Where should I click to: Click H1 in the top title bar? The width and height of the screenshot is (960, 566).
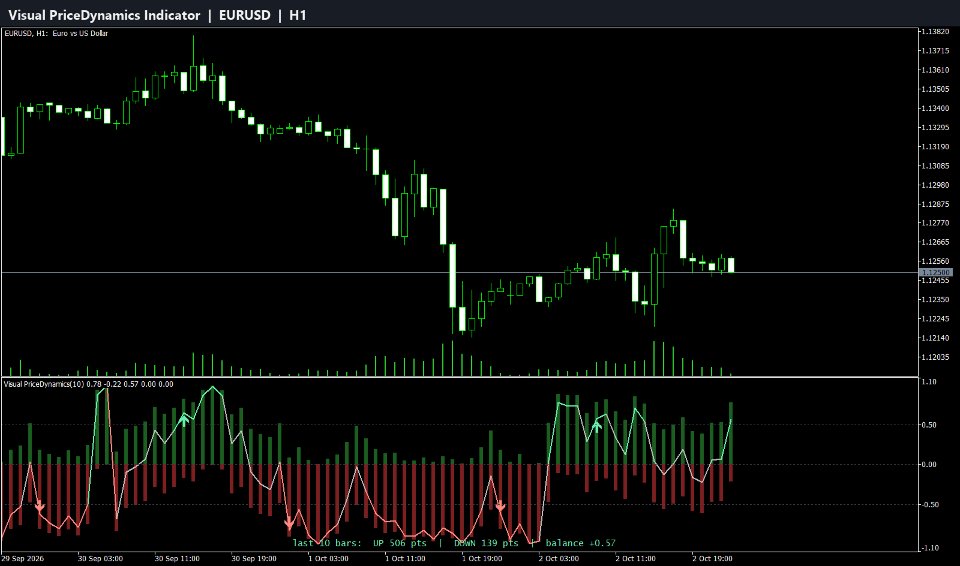coord(298,15)
